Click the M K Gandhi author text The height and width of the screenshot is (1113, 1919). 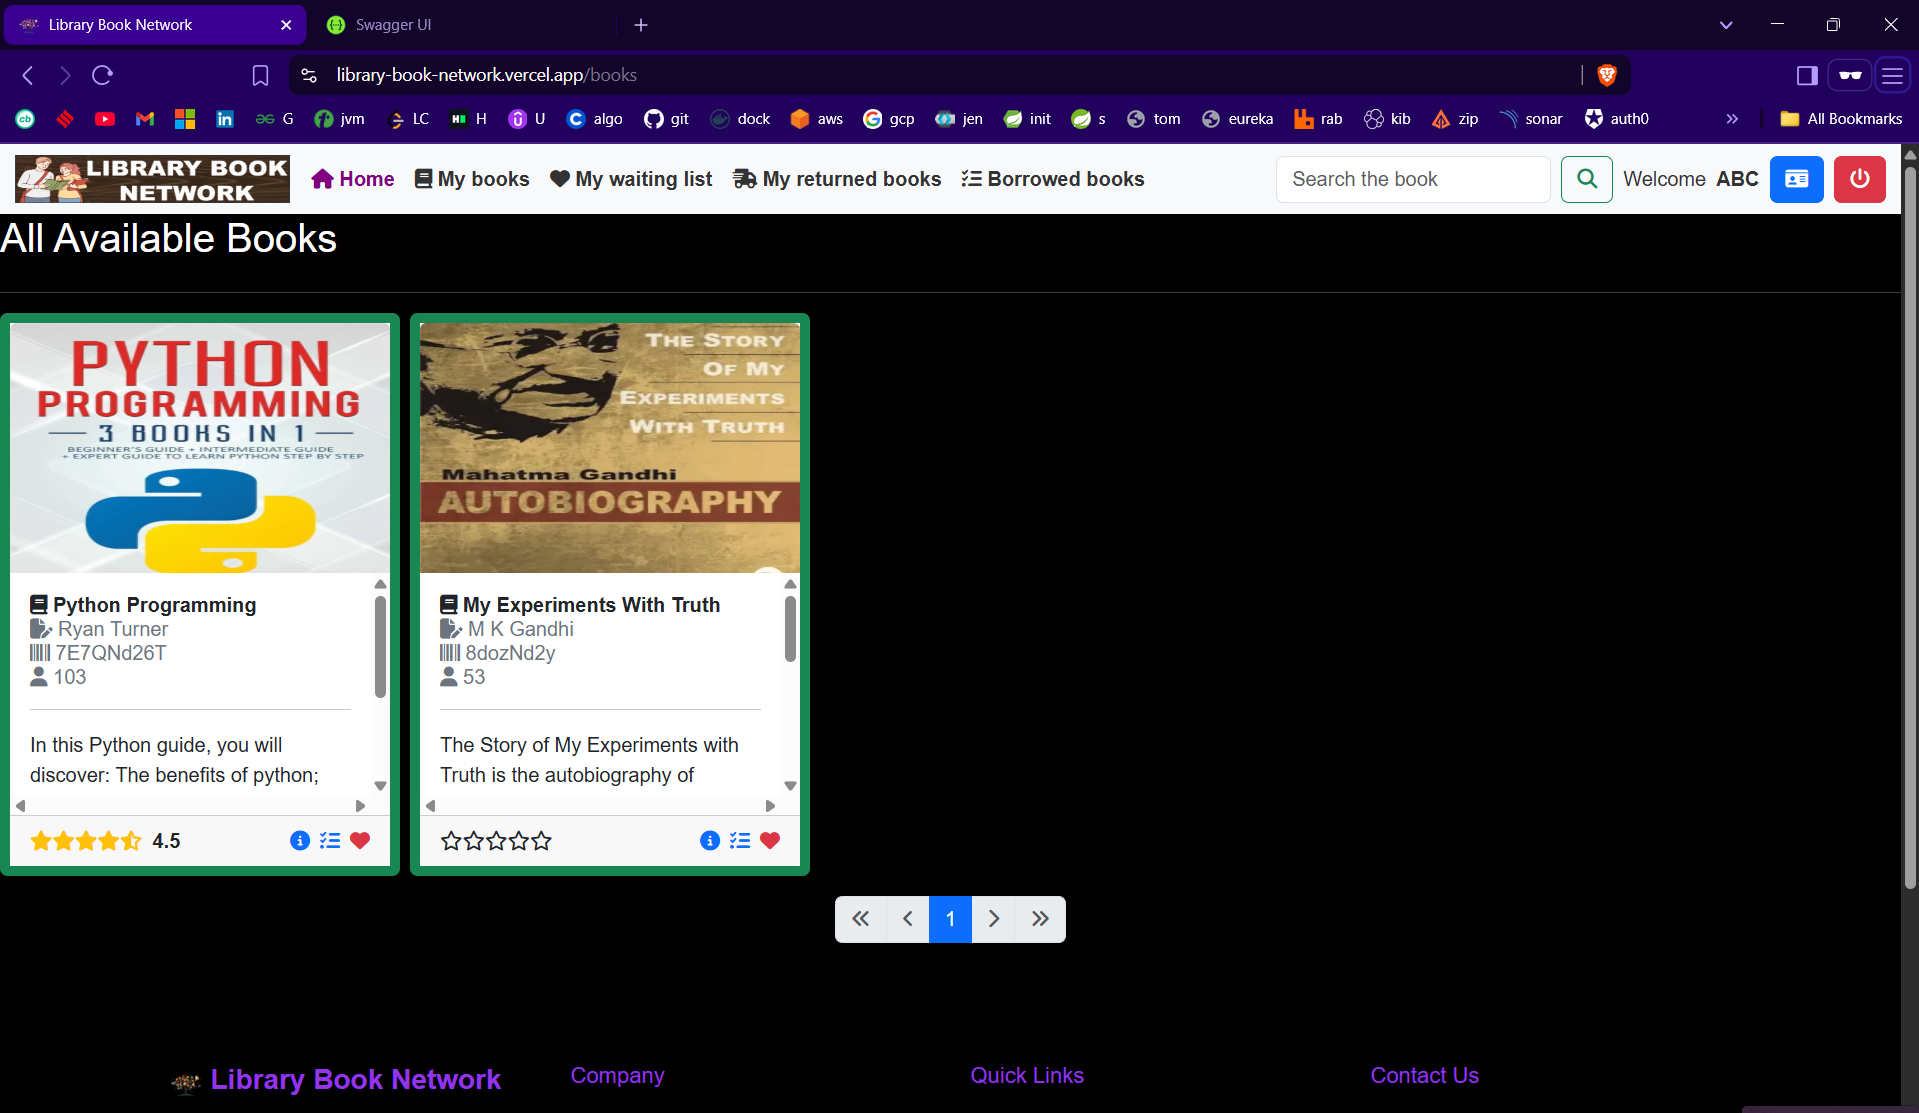pyautogui.click(x=521, y=629)
